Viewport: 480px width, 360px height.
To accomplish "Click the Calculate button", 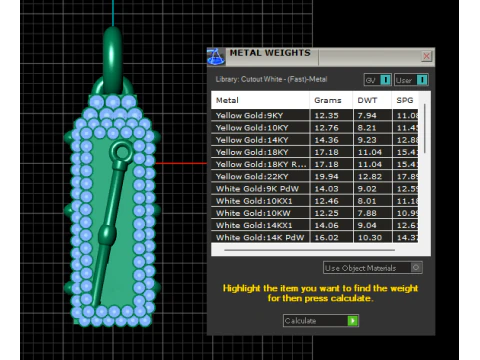I will tap(321, 321).
